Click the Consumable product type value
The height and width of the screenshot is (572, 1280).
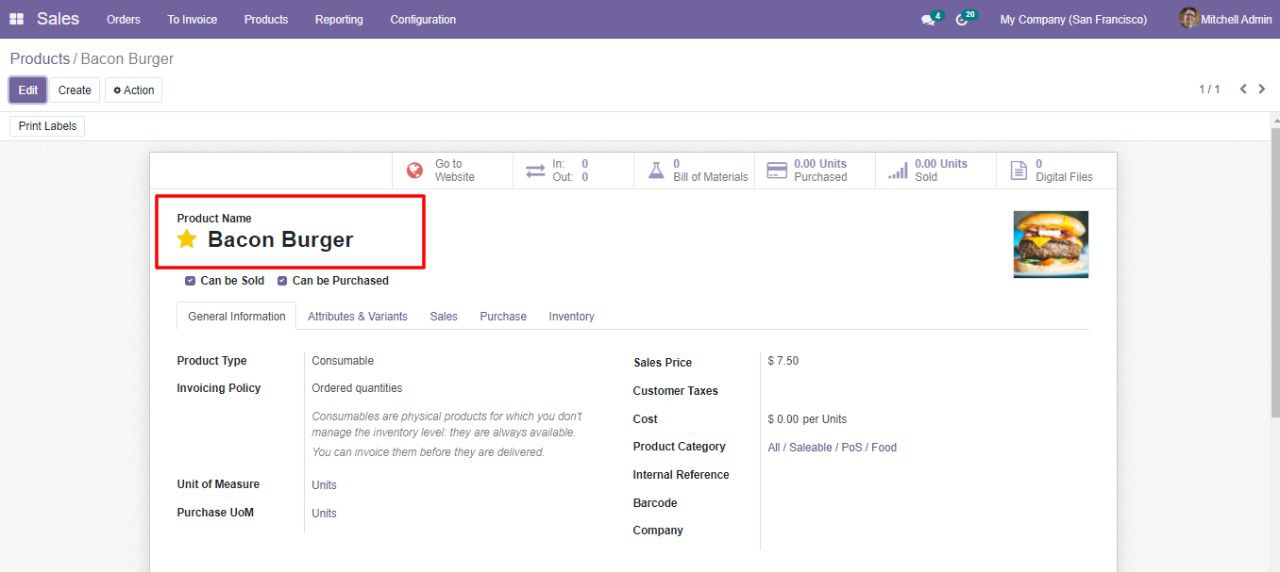click(x=343, y=361)
